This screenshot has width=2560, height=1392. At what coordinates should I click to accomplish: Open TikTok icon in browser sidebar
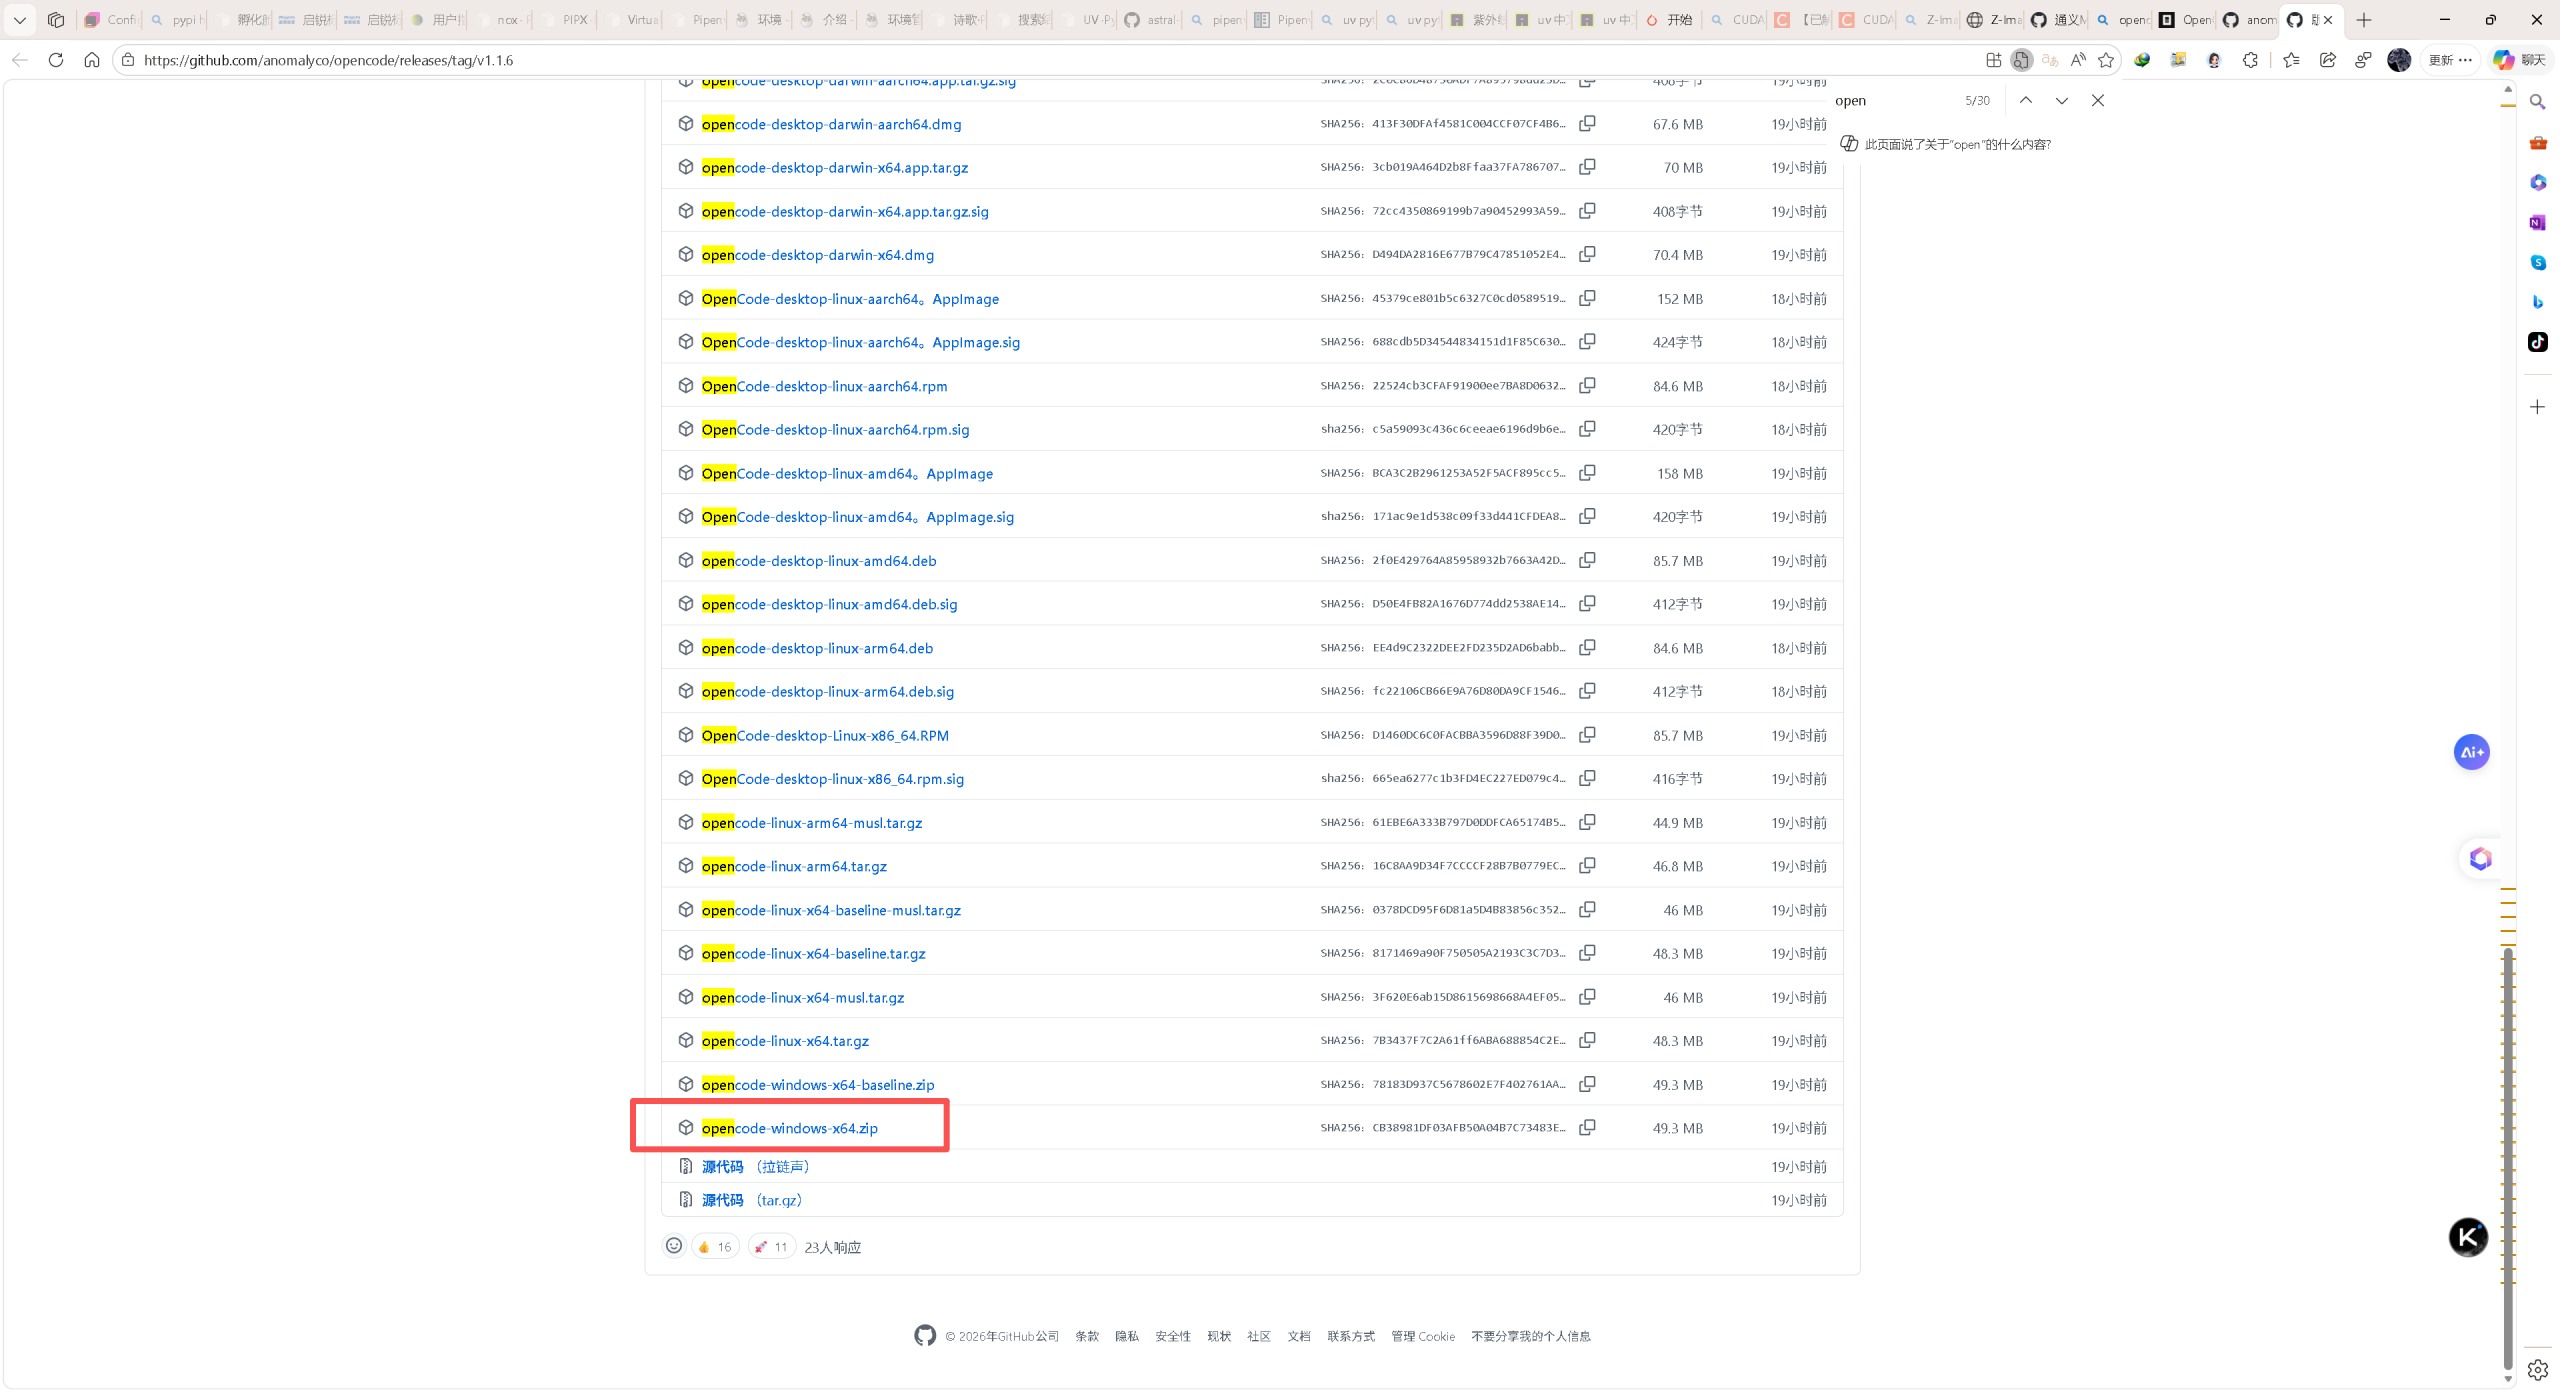[x=2537, y=342]
